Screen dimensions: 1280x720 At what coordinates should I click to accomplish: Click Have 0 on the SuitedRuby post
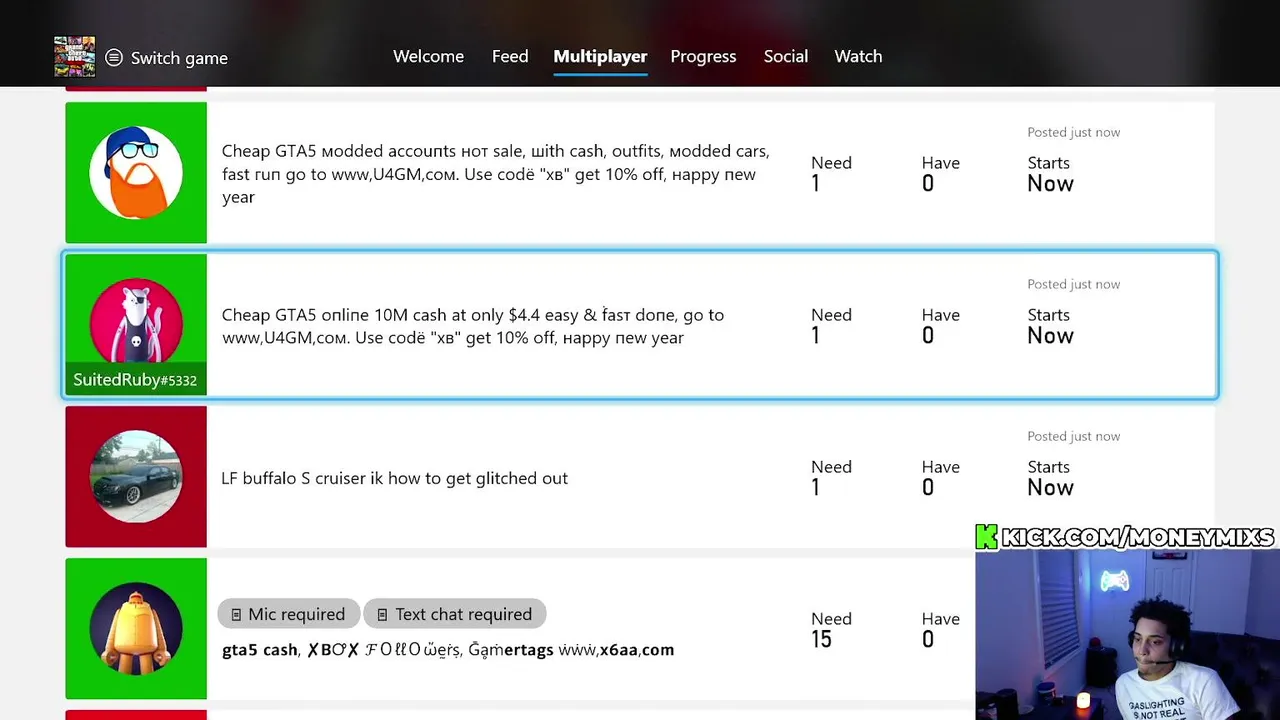(940, 326)
